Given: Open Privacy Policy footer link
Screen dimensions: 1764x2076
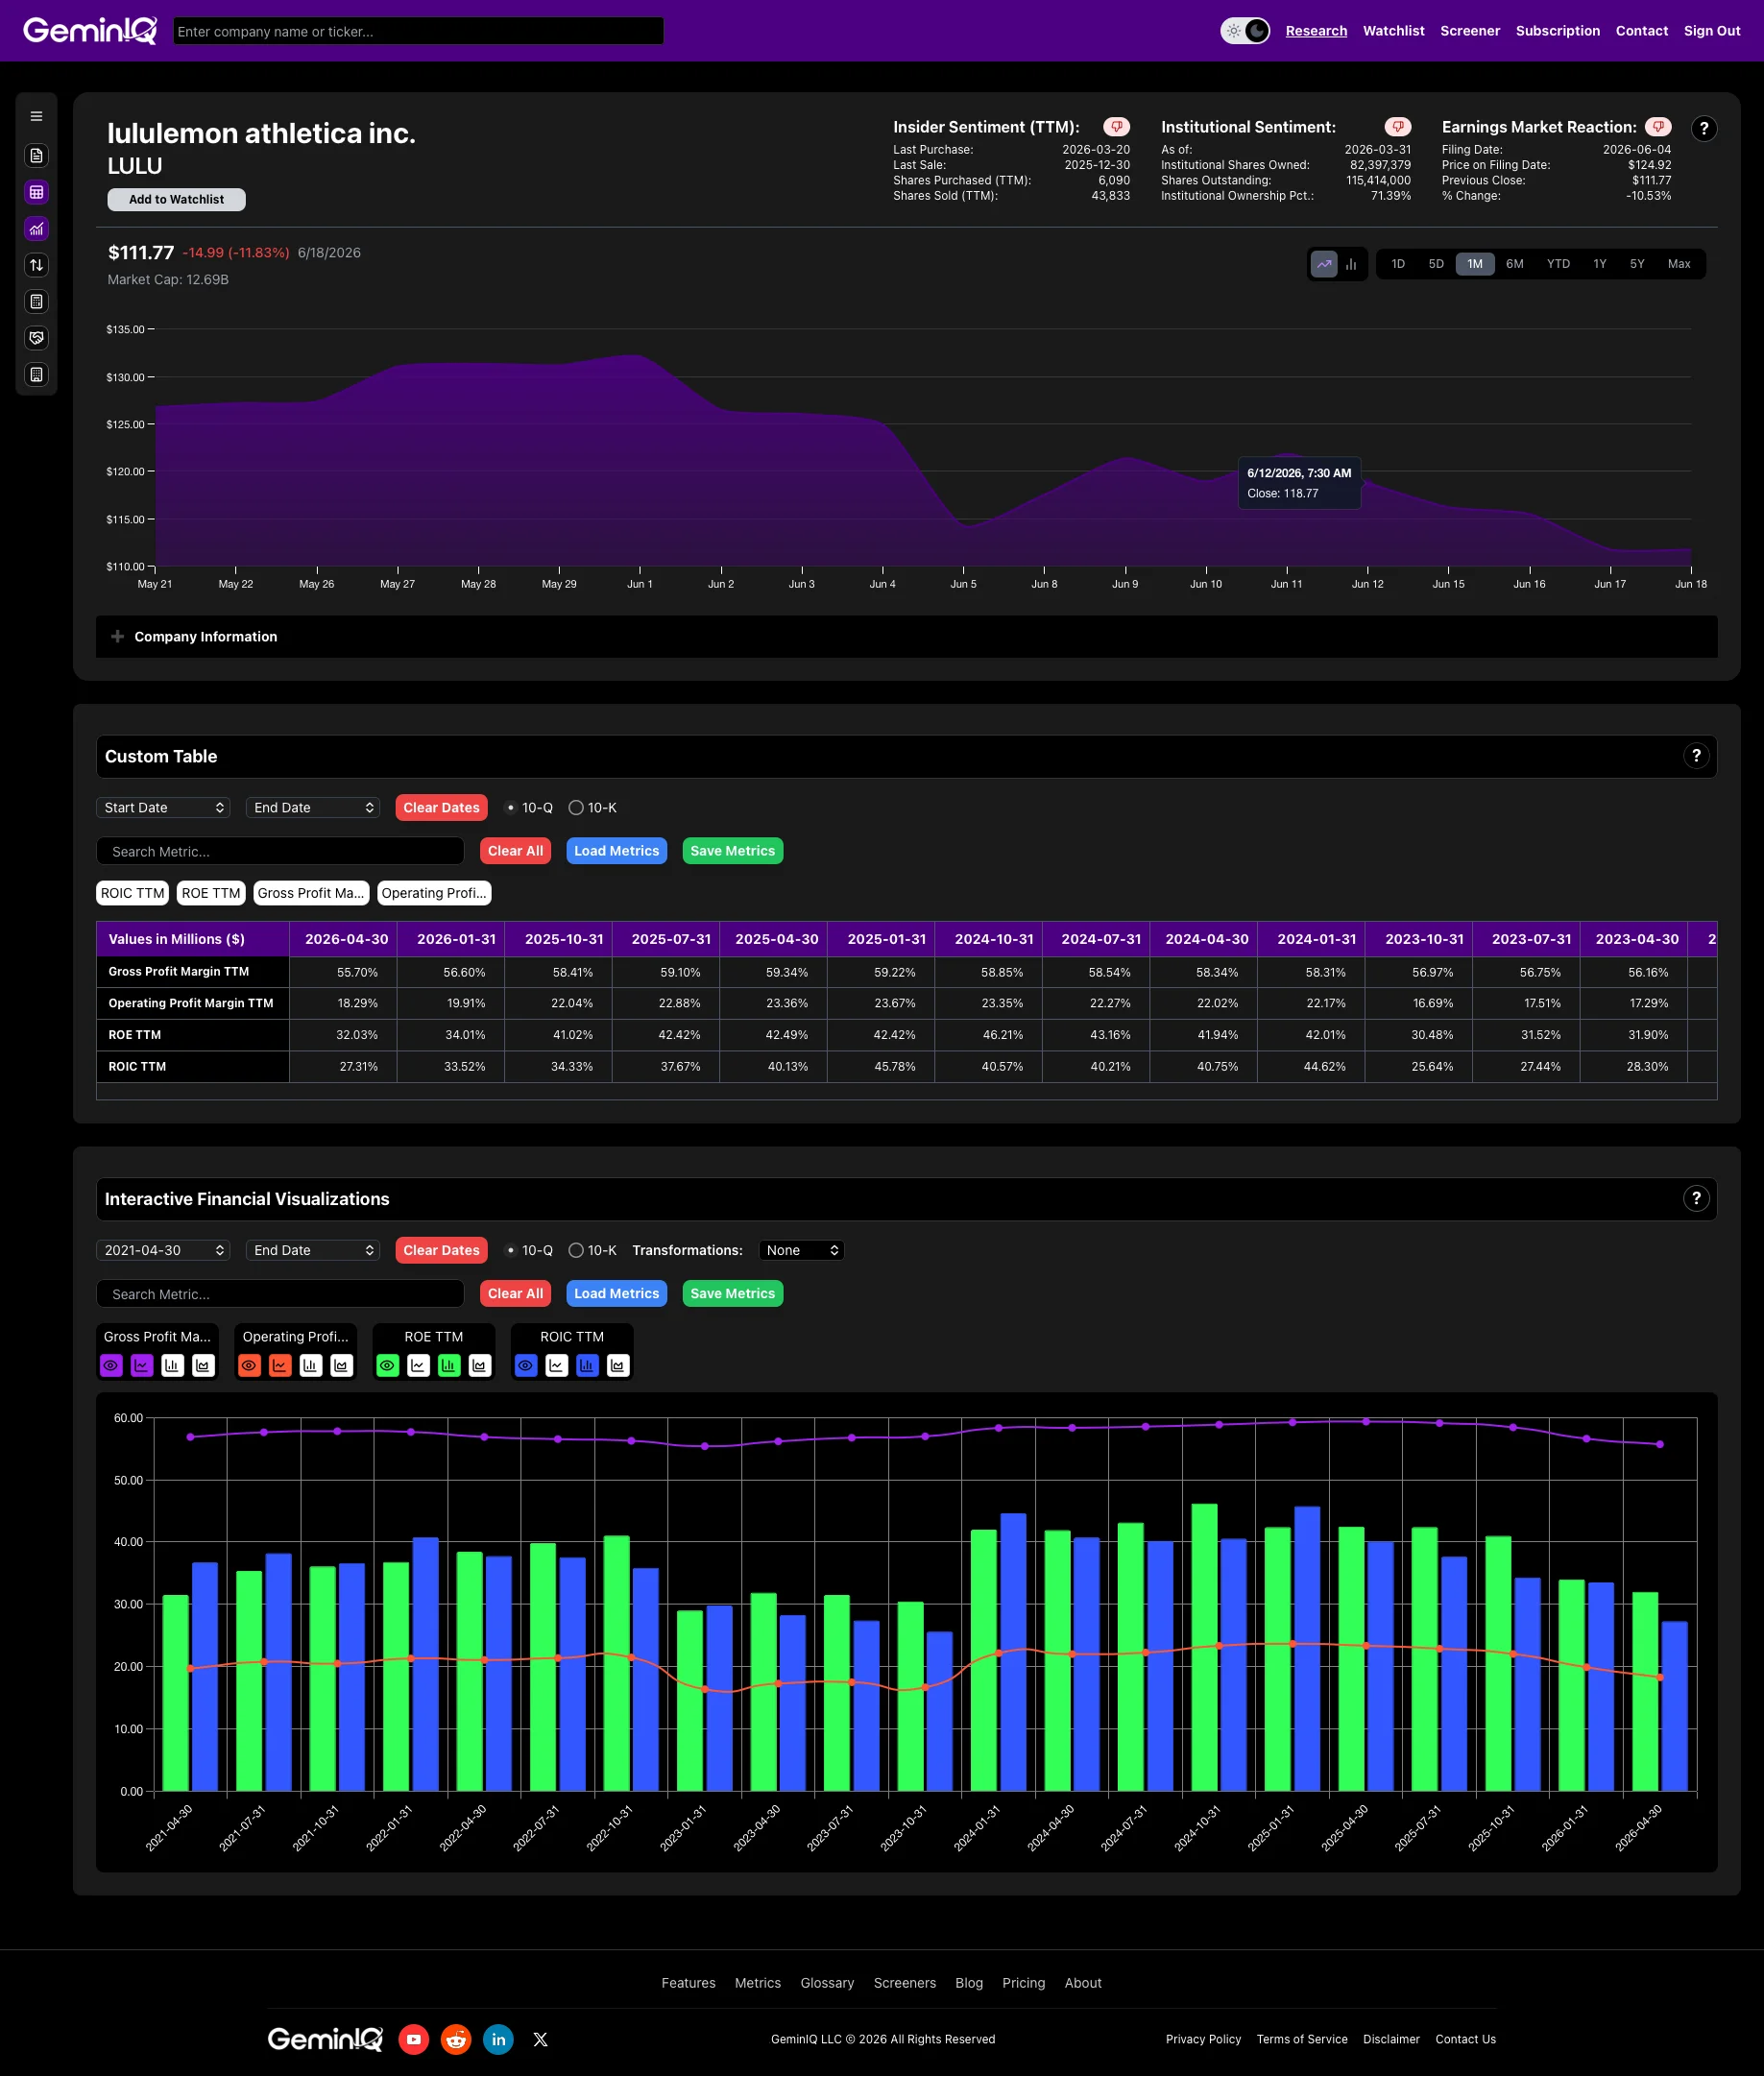Looking at the screenshot, I should pos(1203,2039).
